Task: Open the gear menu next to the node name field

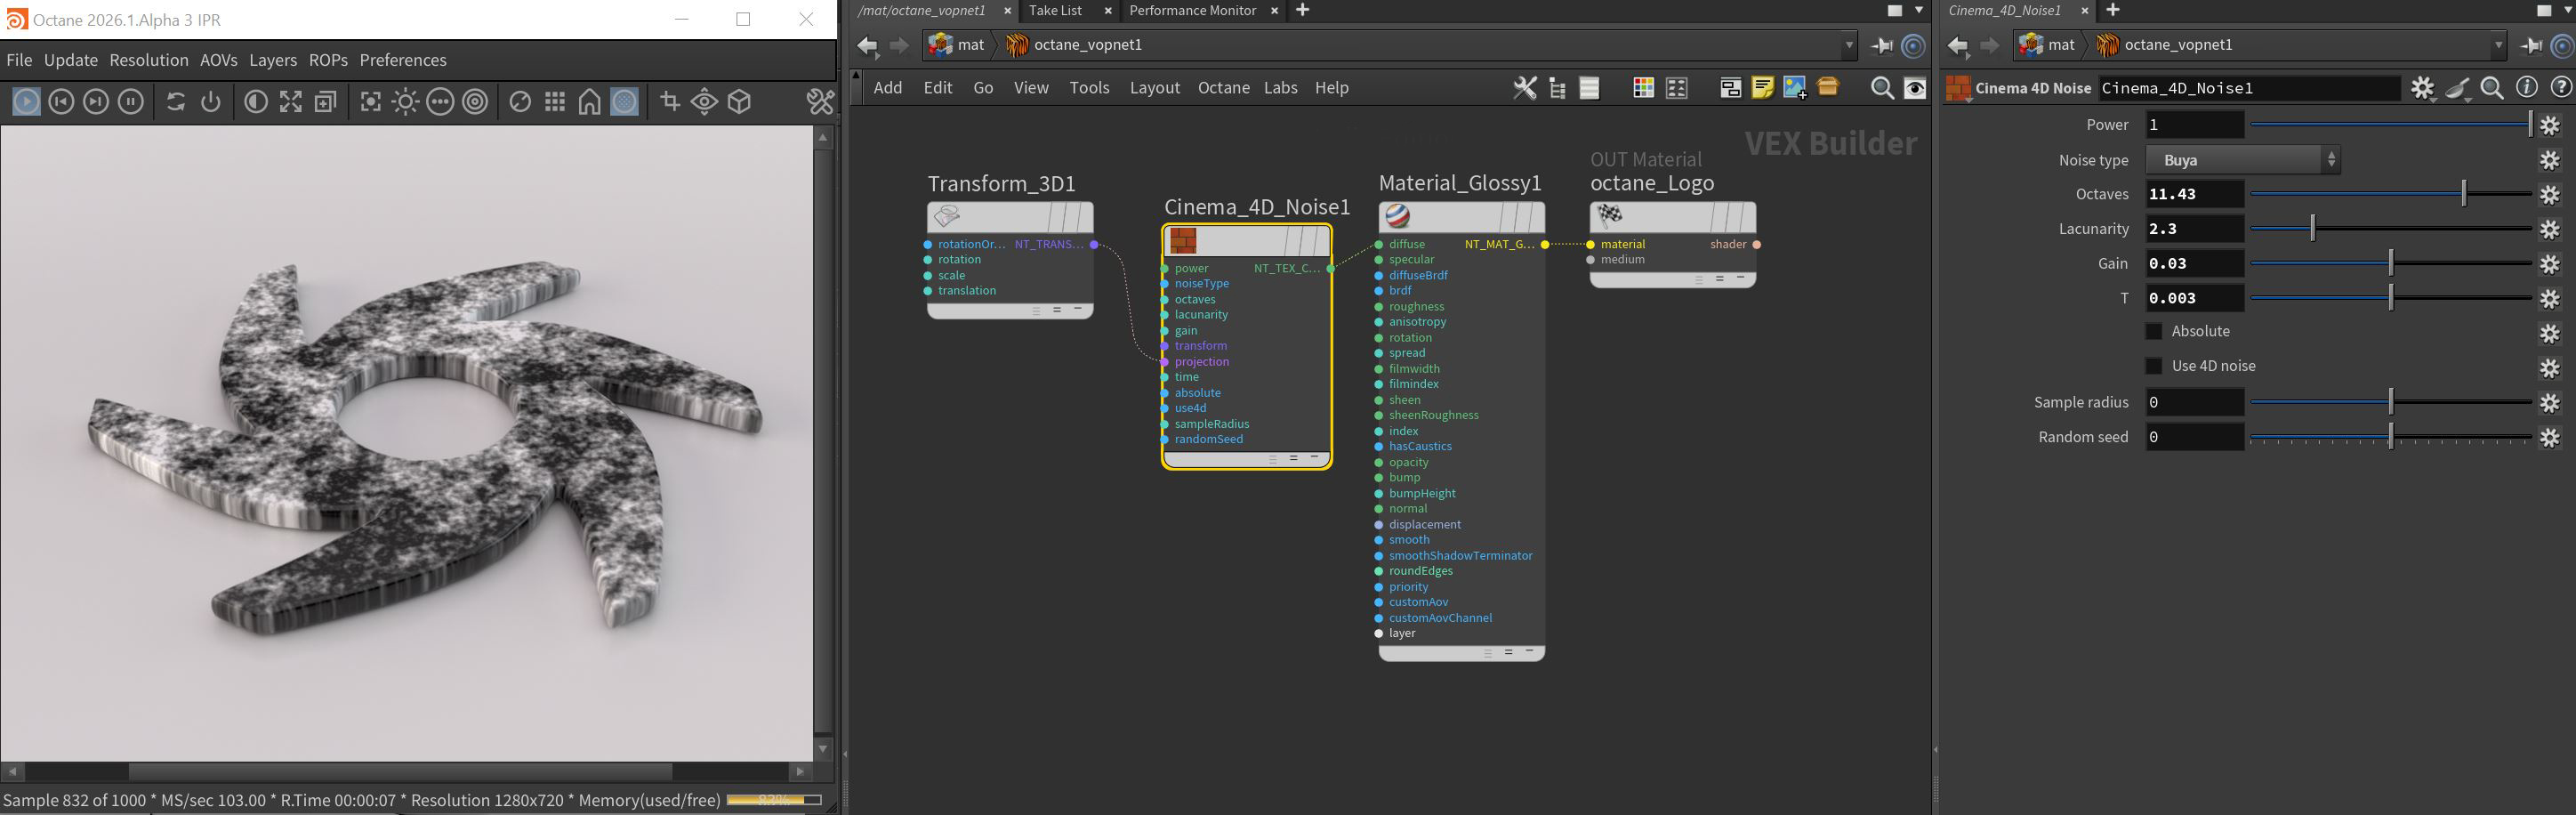Action: 2421,88
